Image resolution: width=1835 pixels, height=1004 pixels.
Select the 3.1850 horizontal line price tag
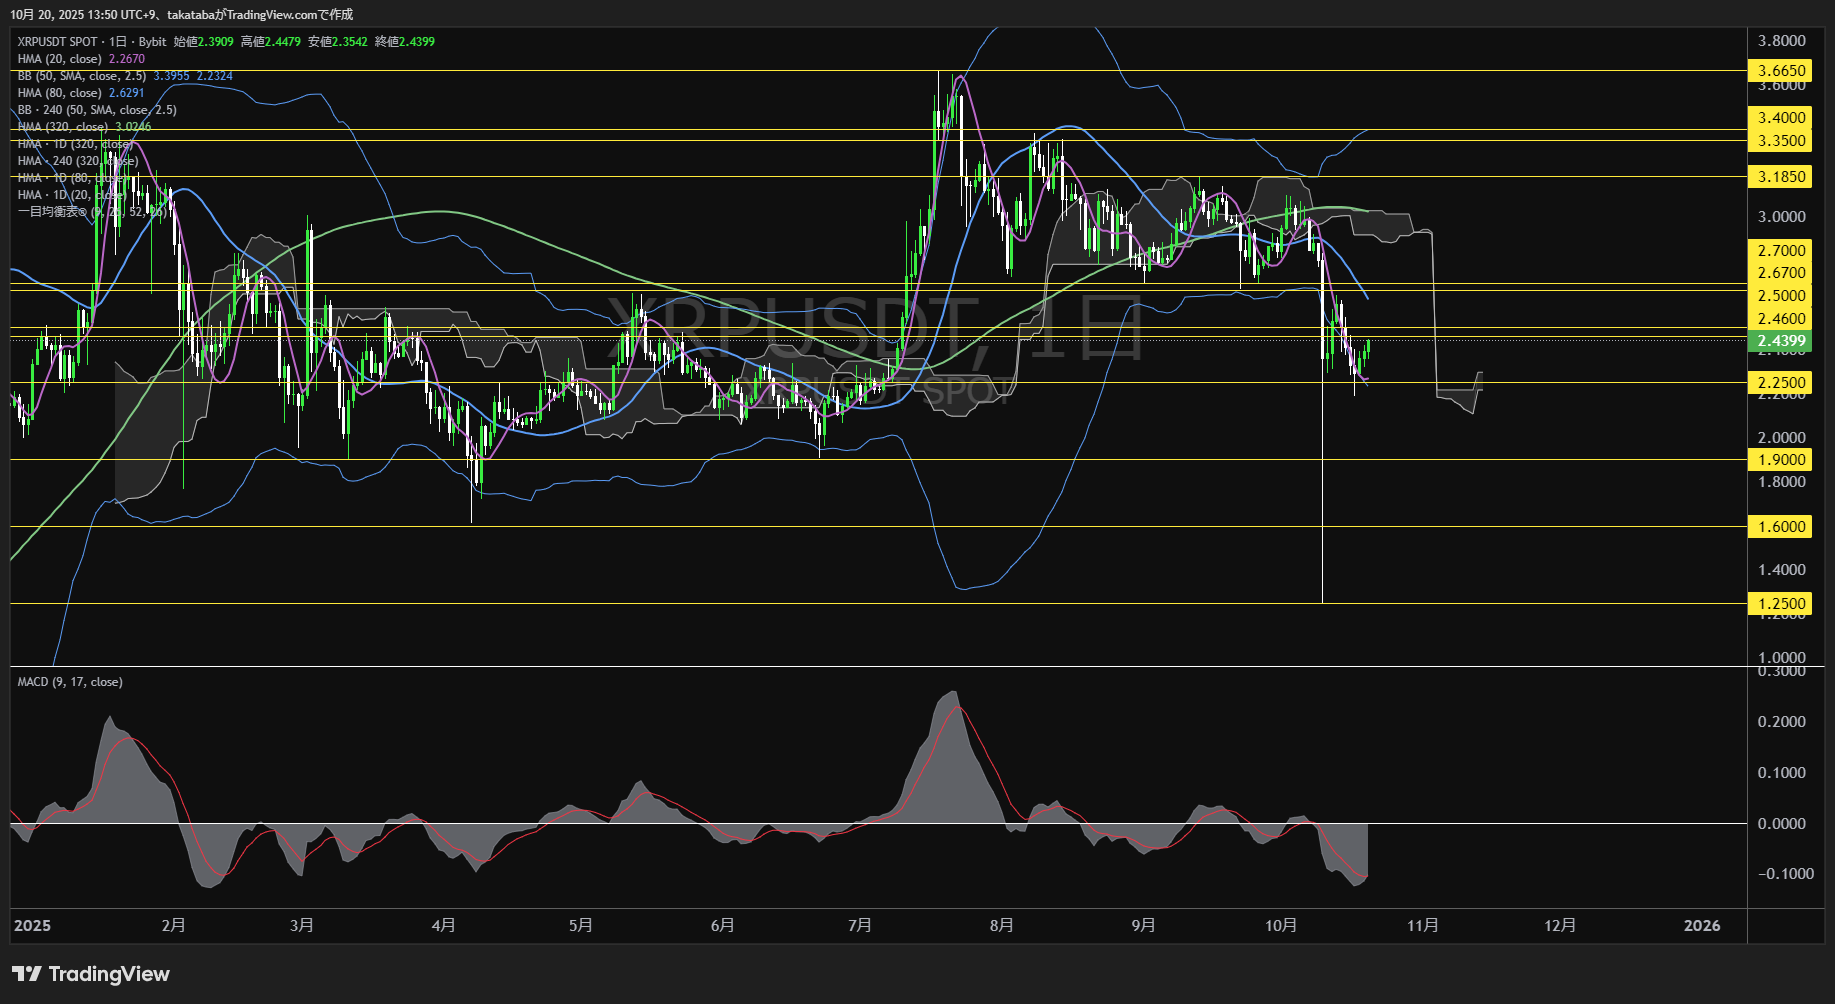click(x=1781, y=176)
